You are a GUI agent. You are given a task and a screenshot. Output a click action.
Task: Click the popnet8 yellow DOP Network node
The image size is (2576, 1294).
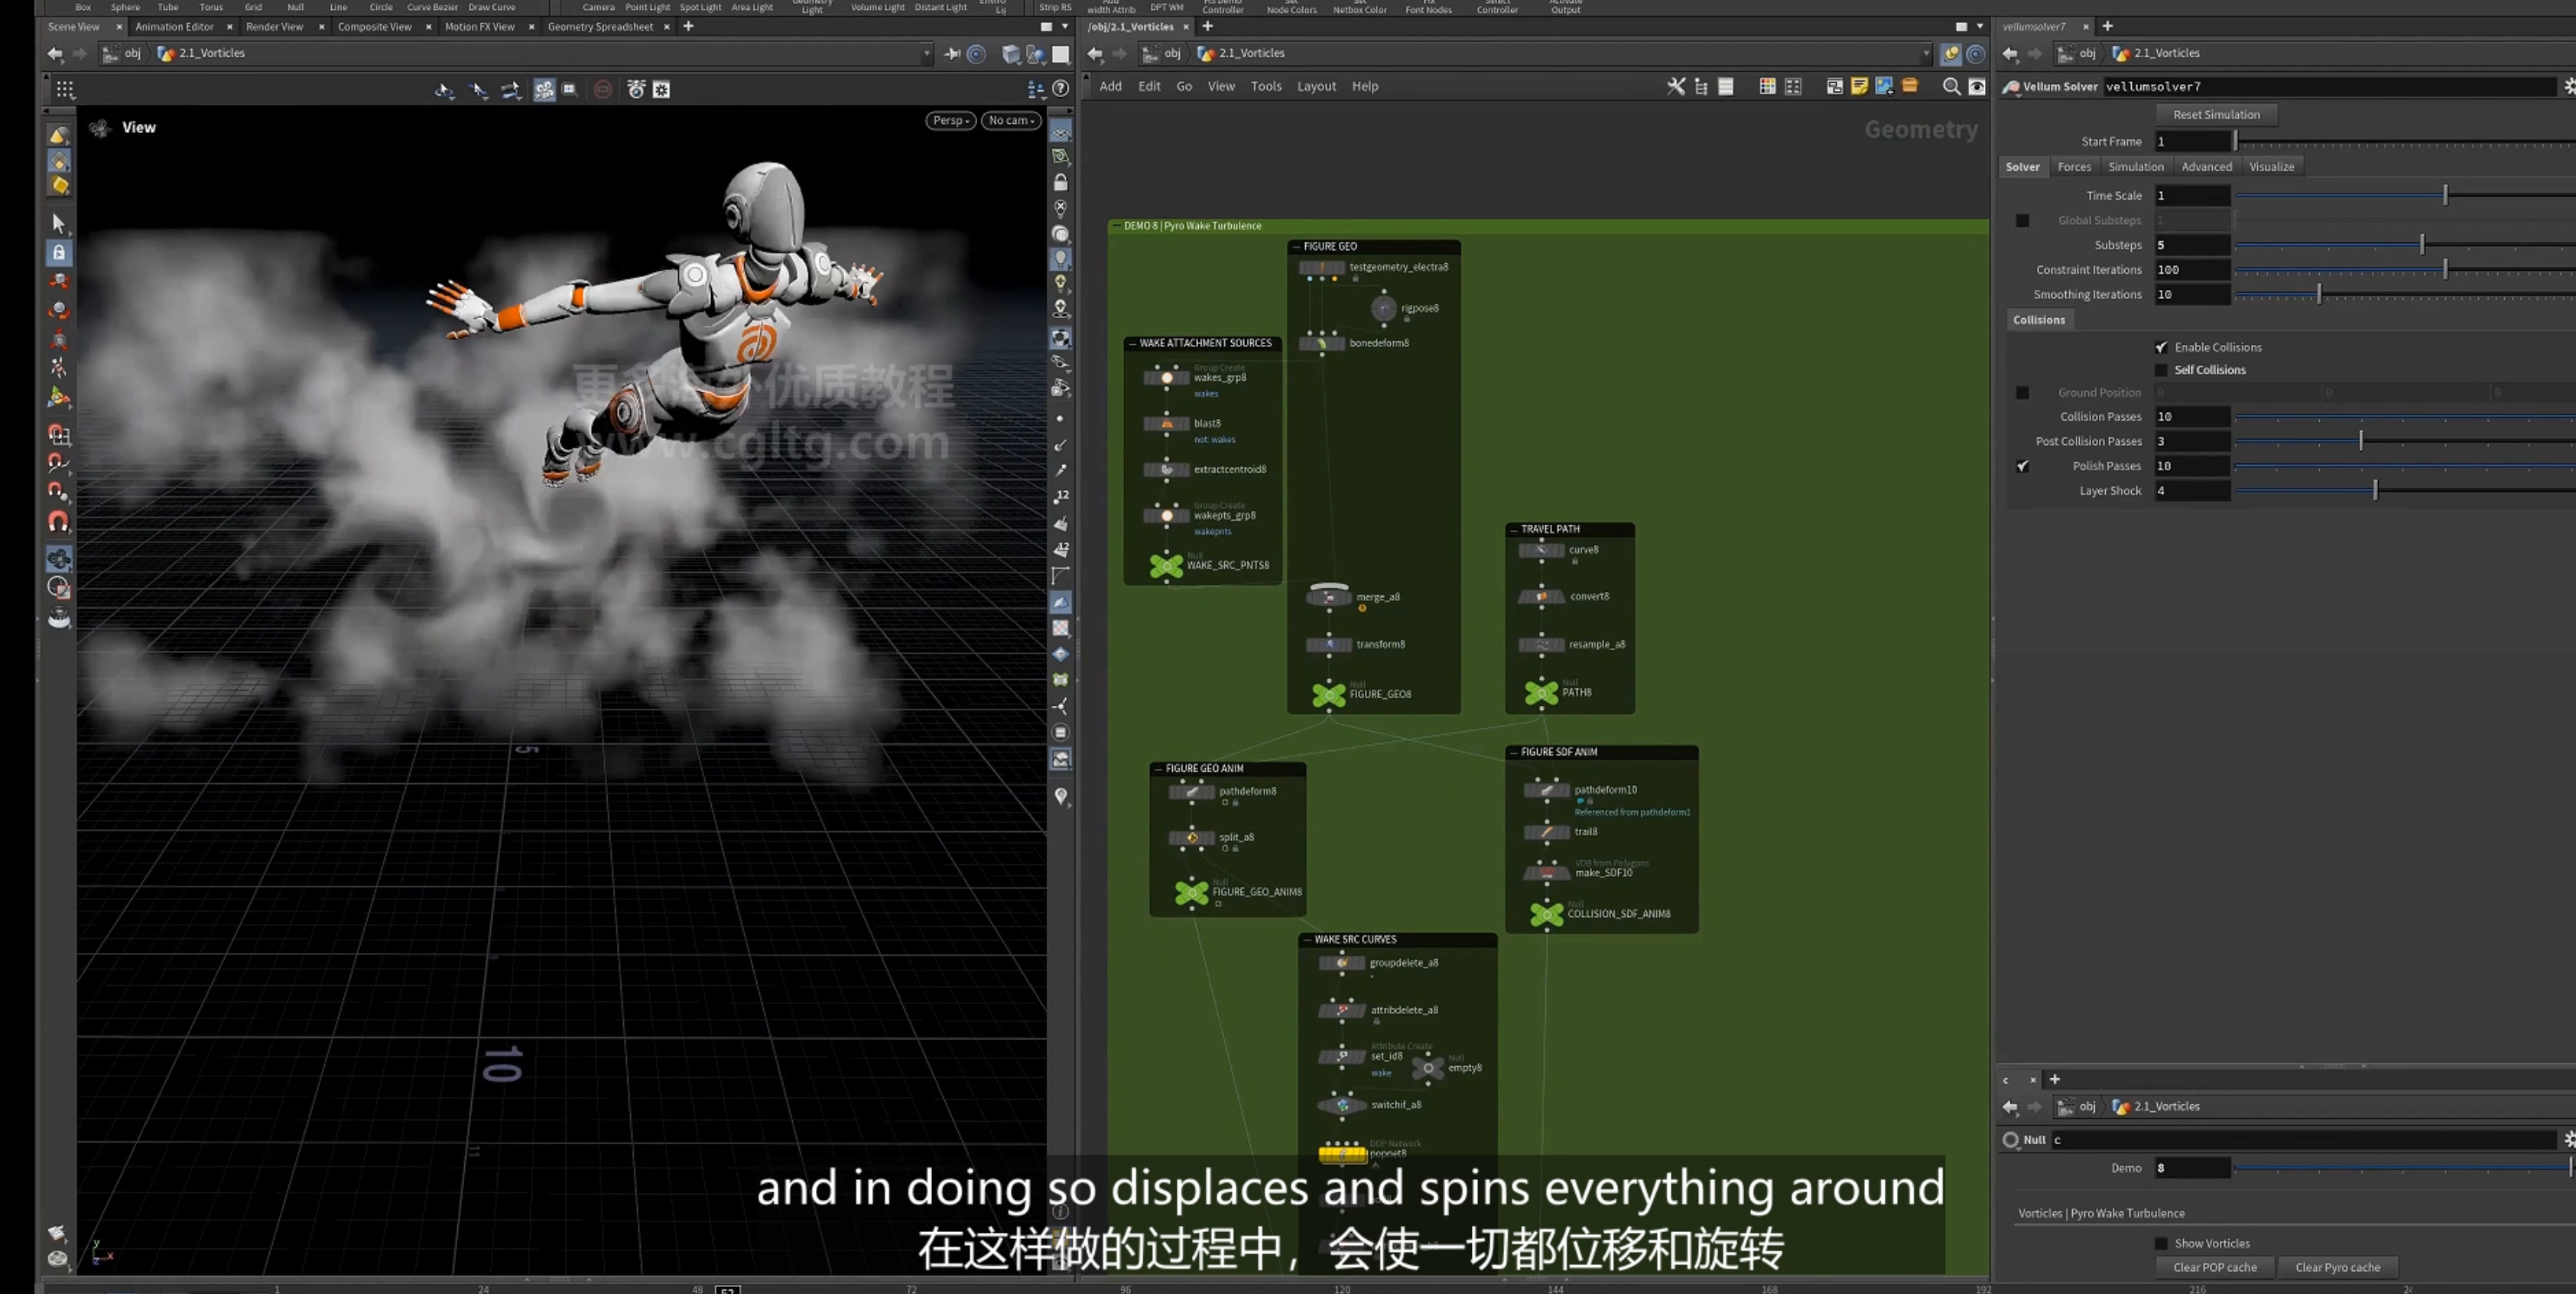click(x=1342, y=1154)
